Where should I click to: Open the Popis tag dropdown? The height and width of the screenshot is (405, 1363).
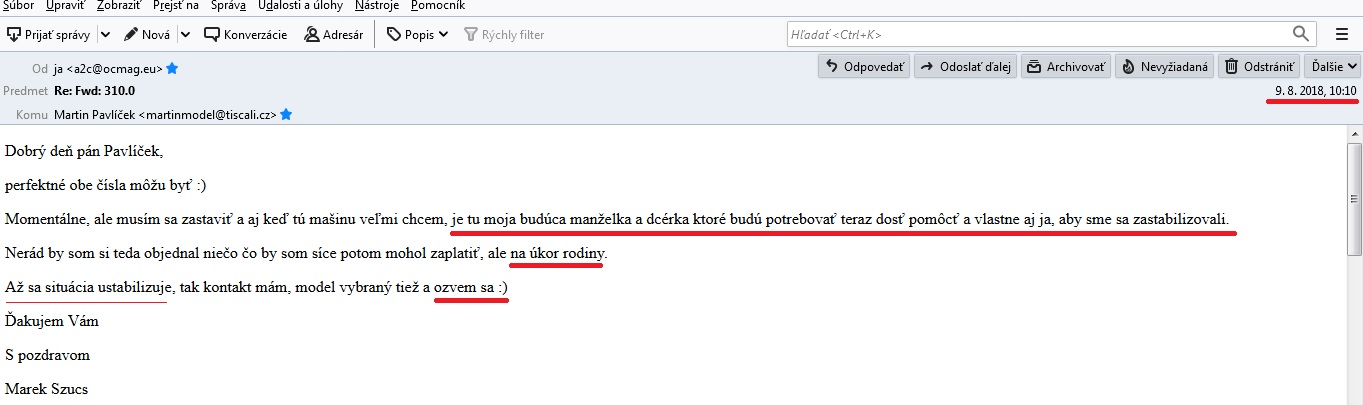click(x=417, y=34)
